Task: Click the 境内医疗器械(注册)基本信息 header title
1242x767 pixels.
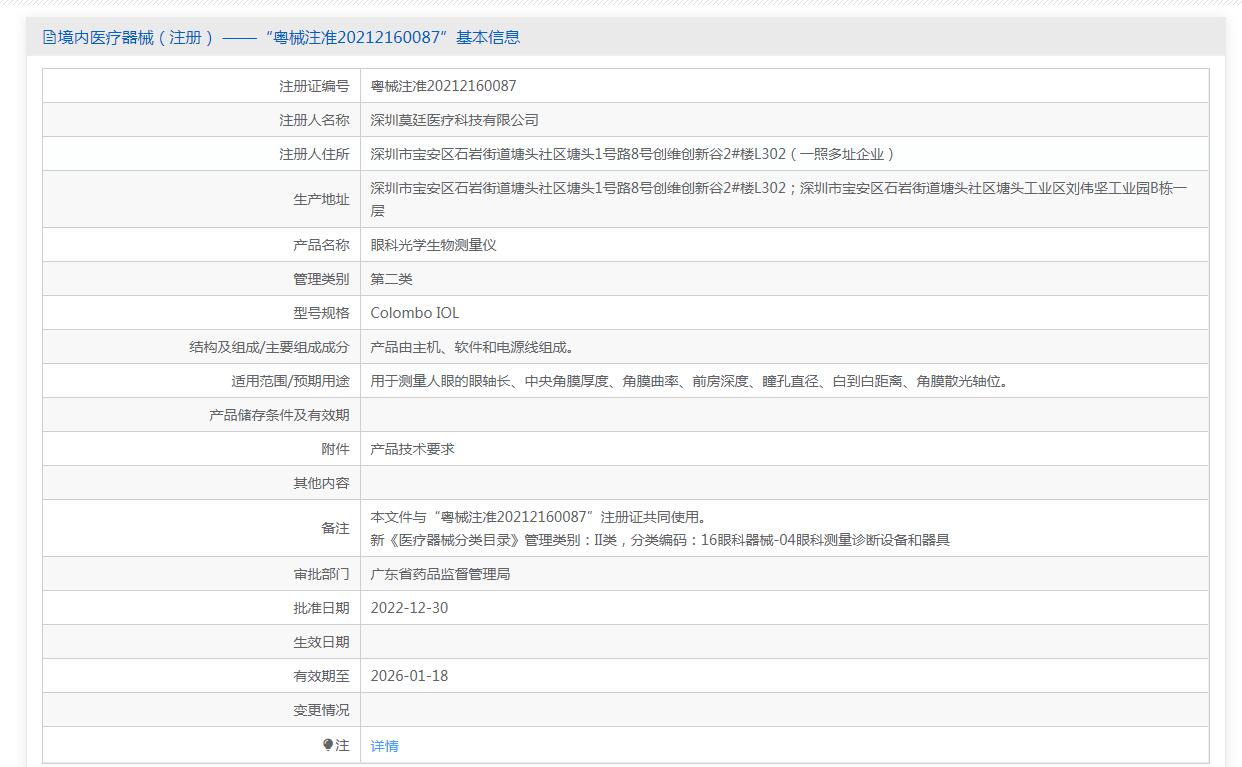Action: (x=288, y=38)
